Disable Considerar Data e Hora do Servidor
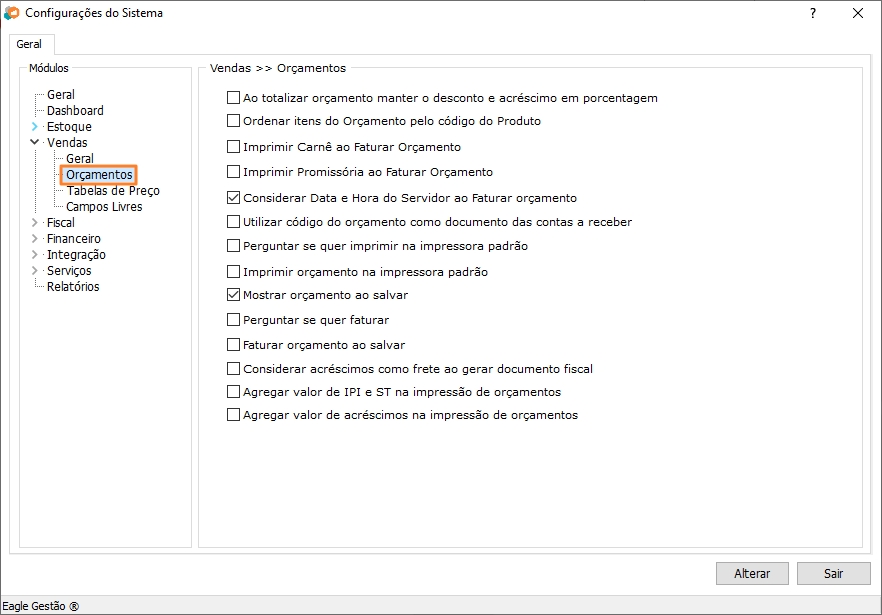The height and width of the screenshot is (615, 882). point(234,198)
